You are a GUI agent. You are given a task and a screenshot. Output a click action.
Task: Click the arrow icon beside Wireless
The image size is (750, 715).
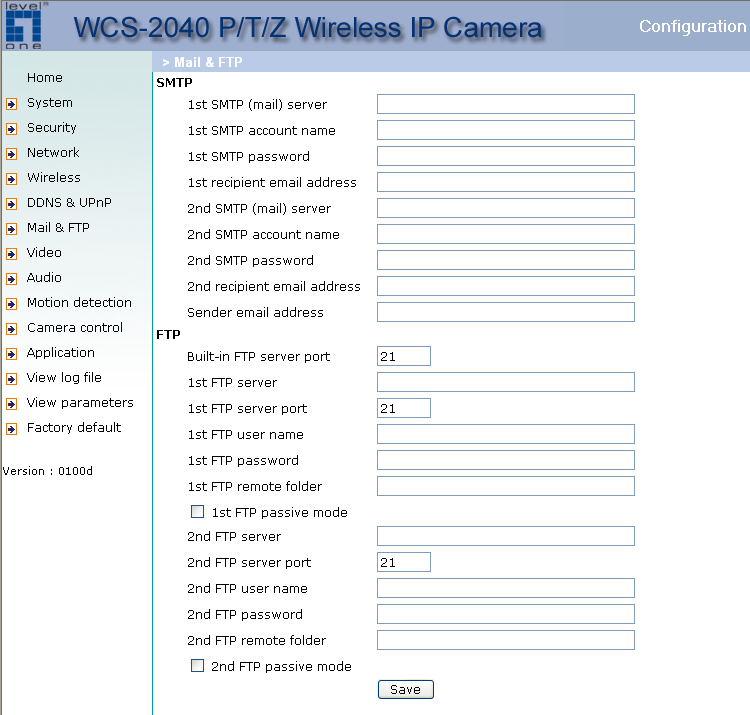[x=11, y=179]
